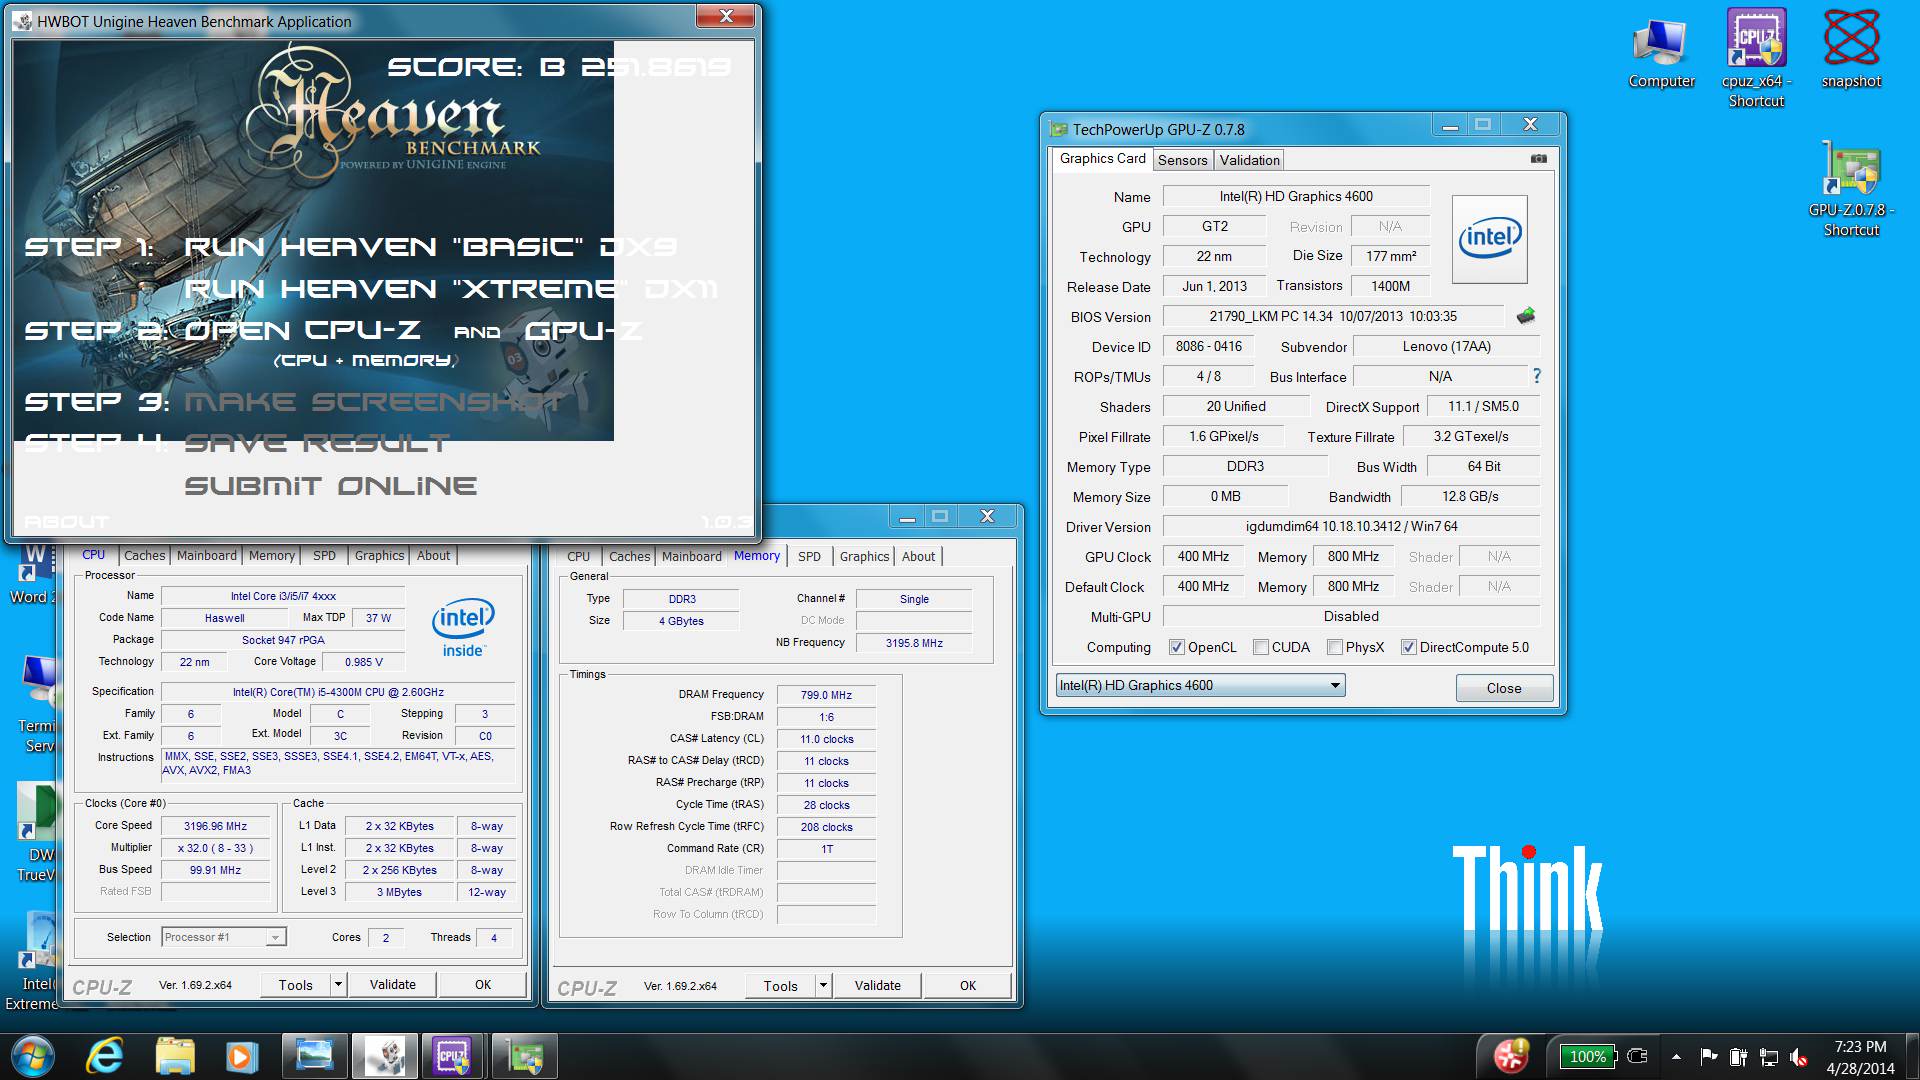Click SAVE RESULT in Heaven Benchmark
The image size is (1920, 1080).
coord(317,443)
